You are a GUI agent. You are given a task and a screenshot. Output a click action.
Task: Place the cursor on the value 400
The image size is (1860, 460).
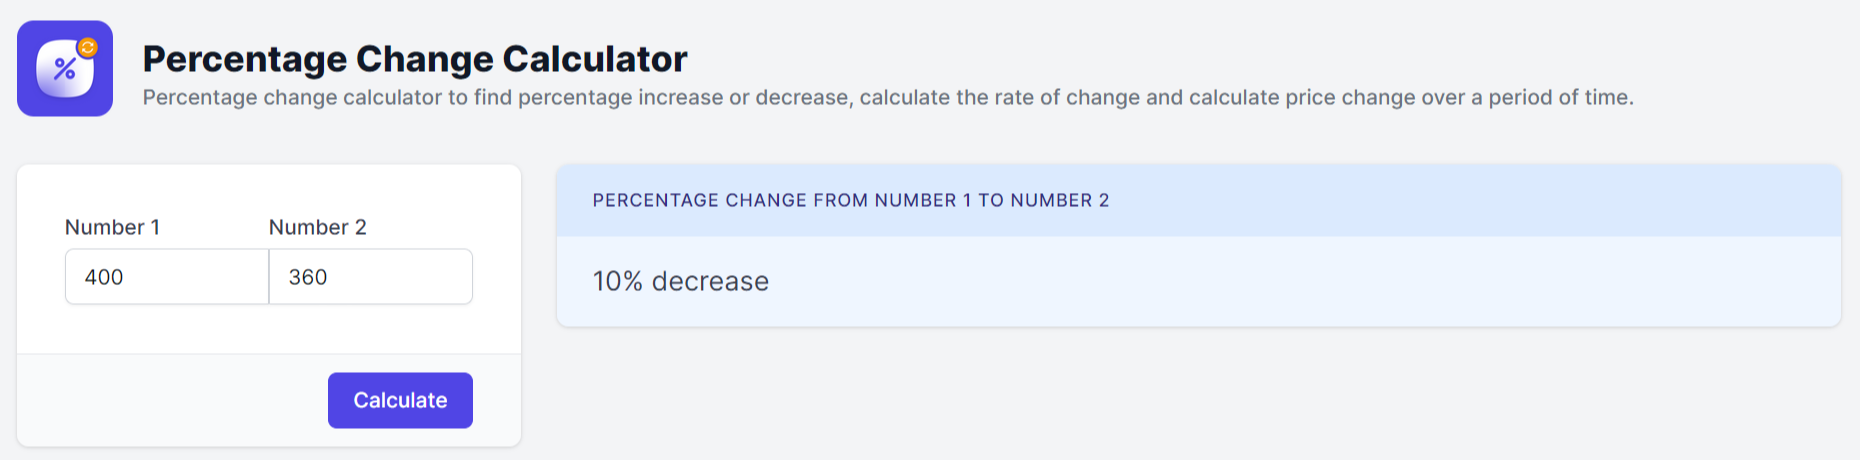(104, 277)
